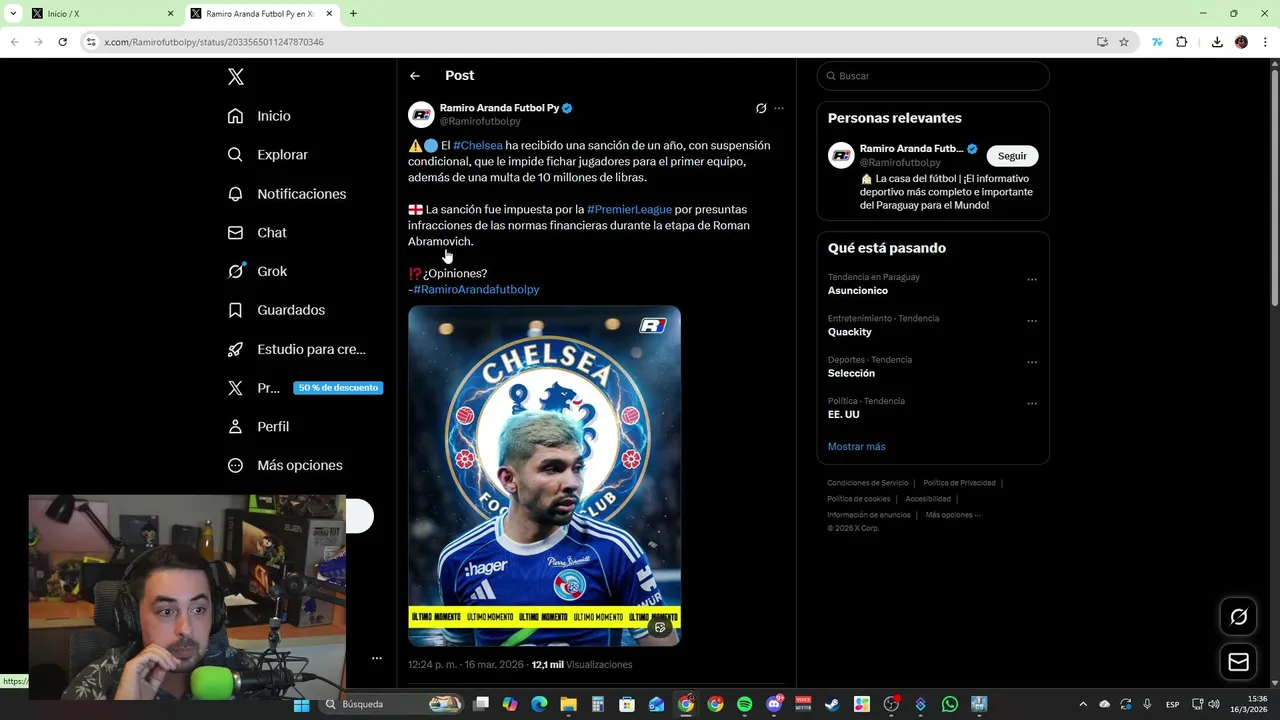This screenshot has height=720, width=1280.
Task: Open options for the Asuncionico trend
Action: (x=1032, y=280)
